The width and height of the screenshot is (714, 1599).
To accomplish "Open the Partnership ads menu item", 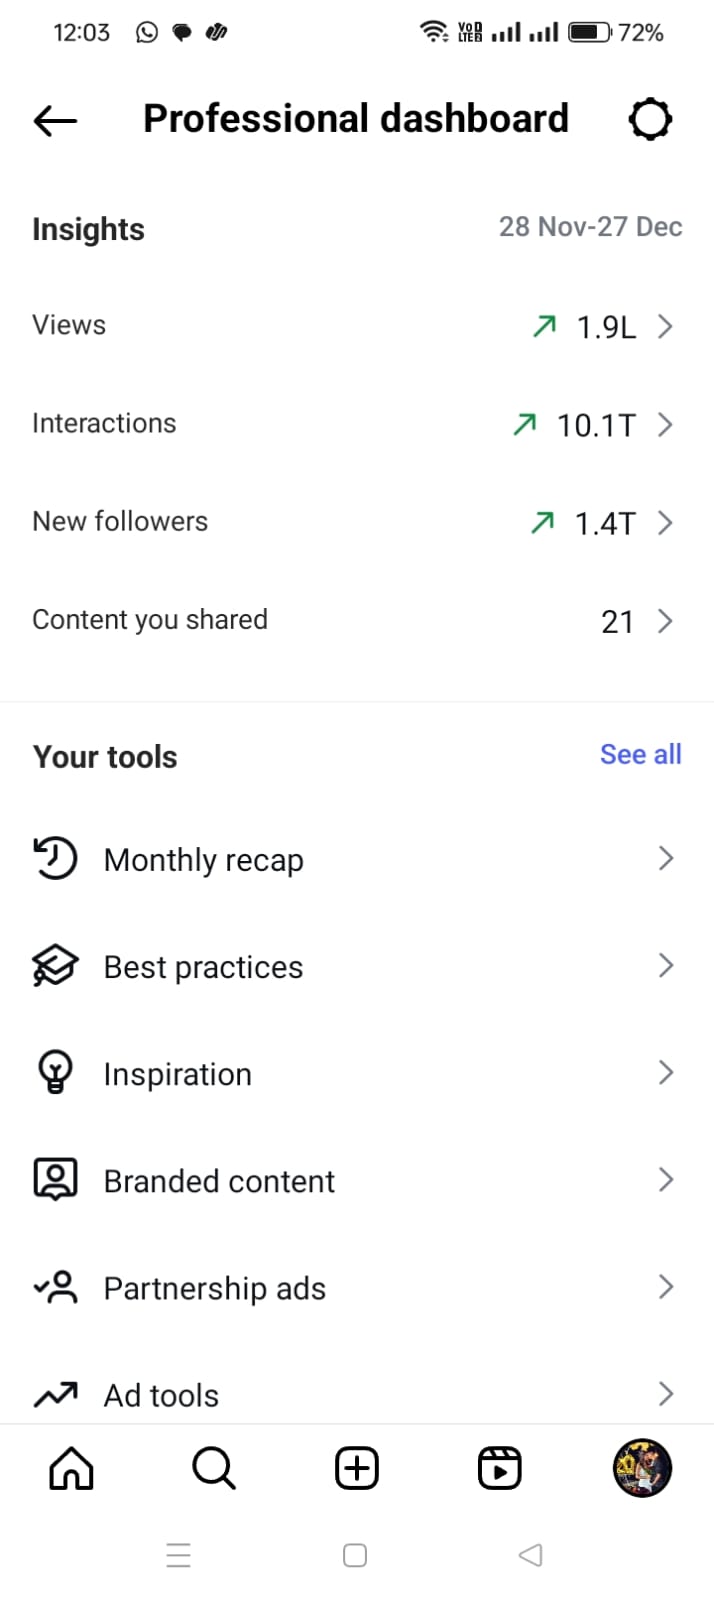I will pyautogui.click(x=214, y=1288).
